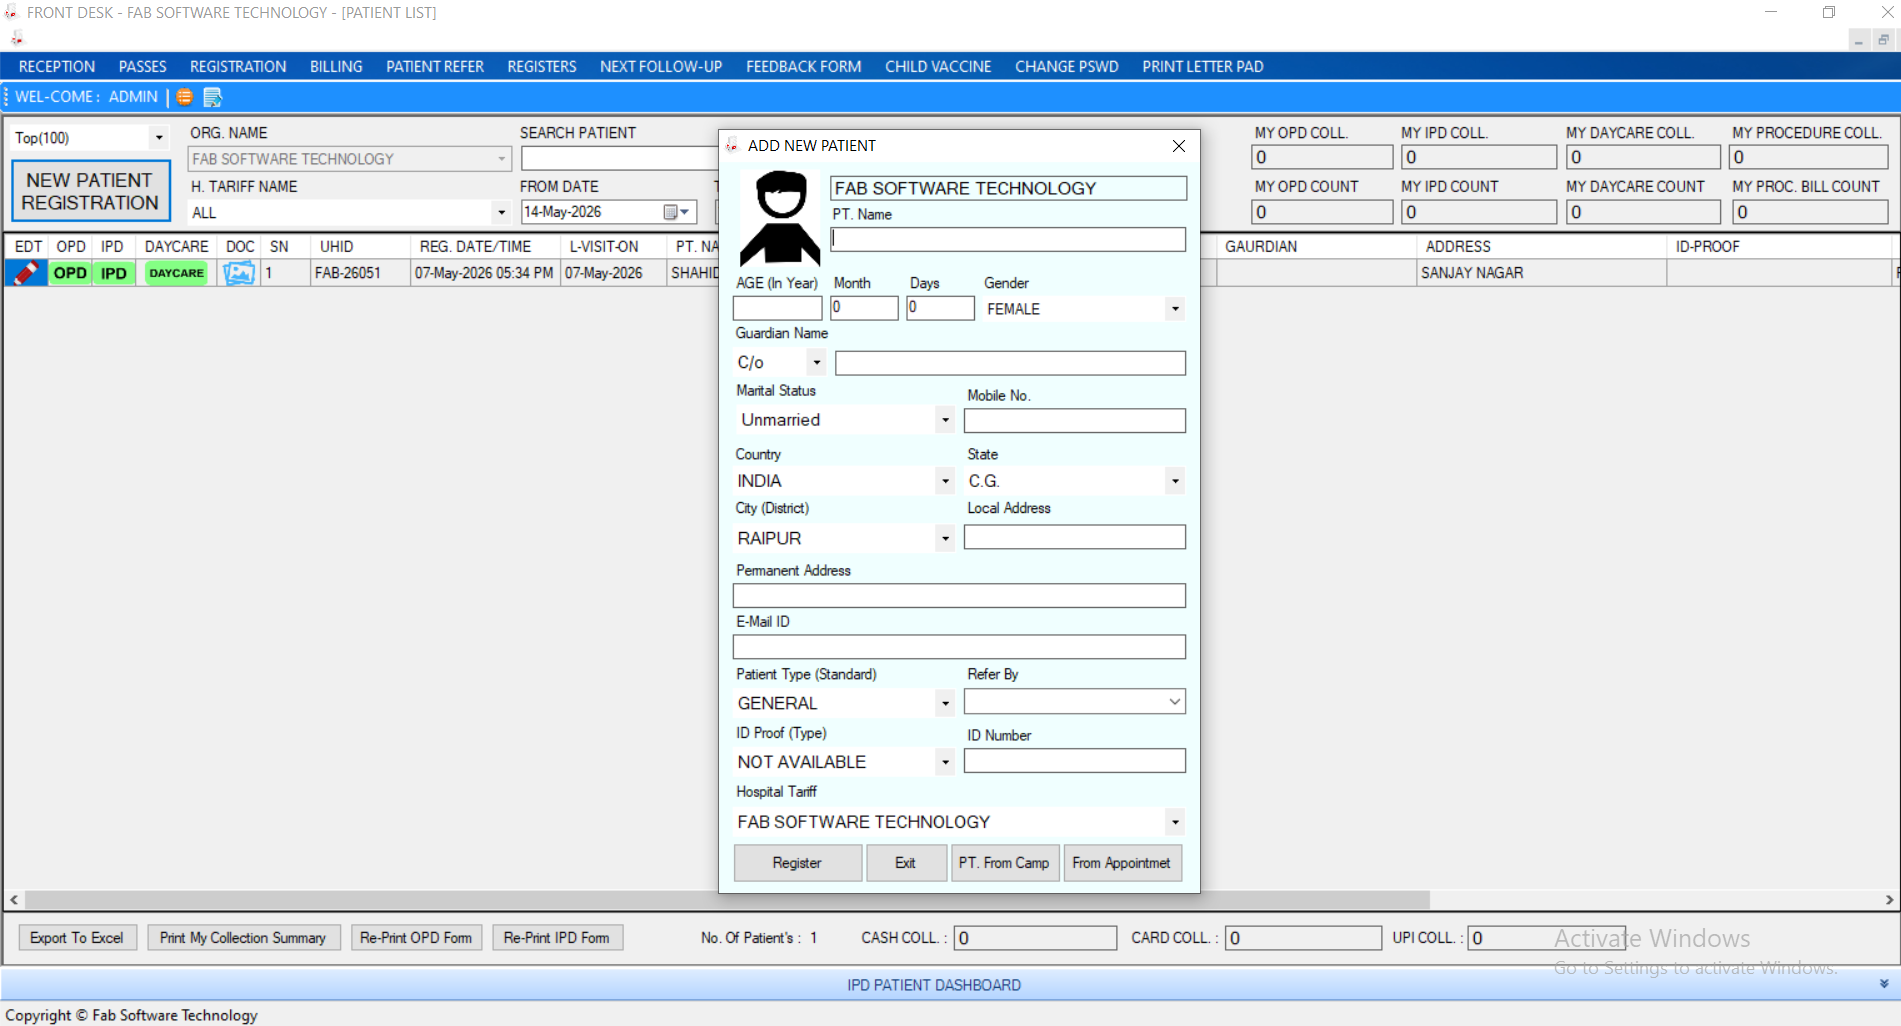Viewport: 1901px width, 1026px height.
Task: Click Export To Excel
Action: [77, 938]
